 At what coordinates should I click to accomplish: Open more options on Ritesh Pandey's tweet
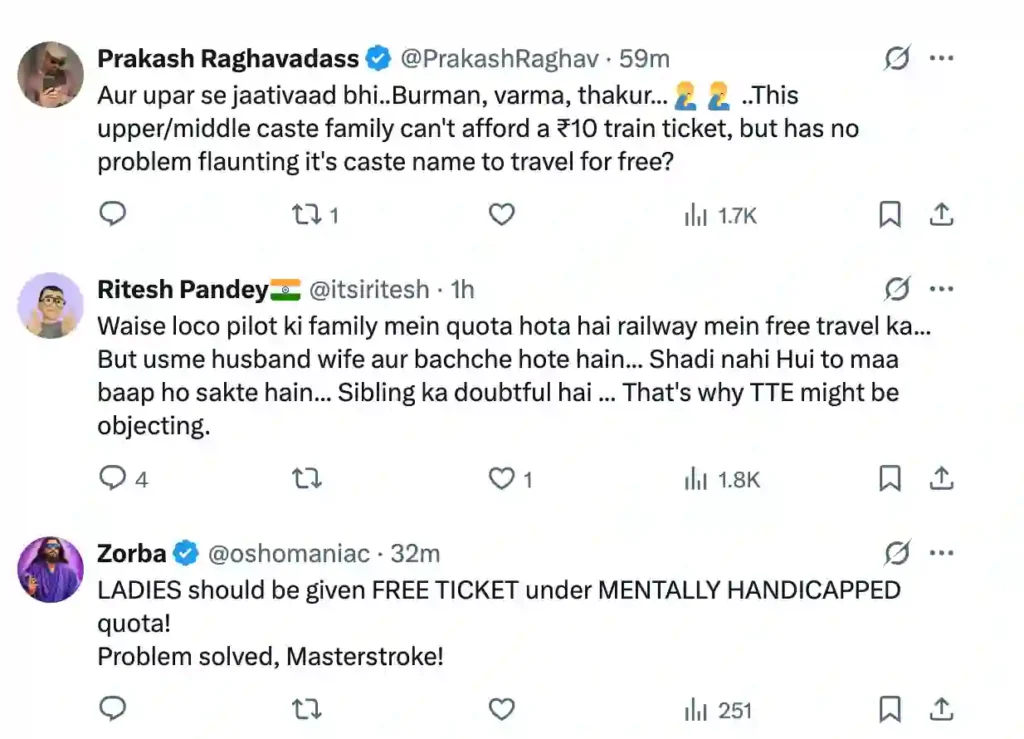(941, 290)
